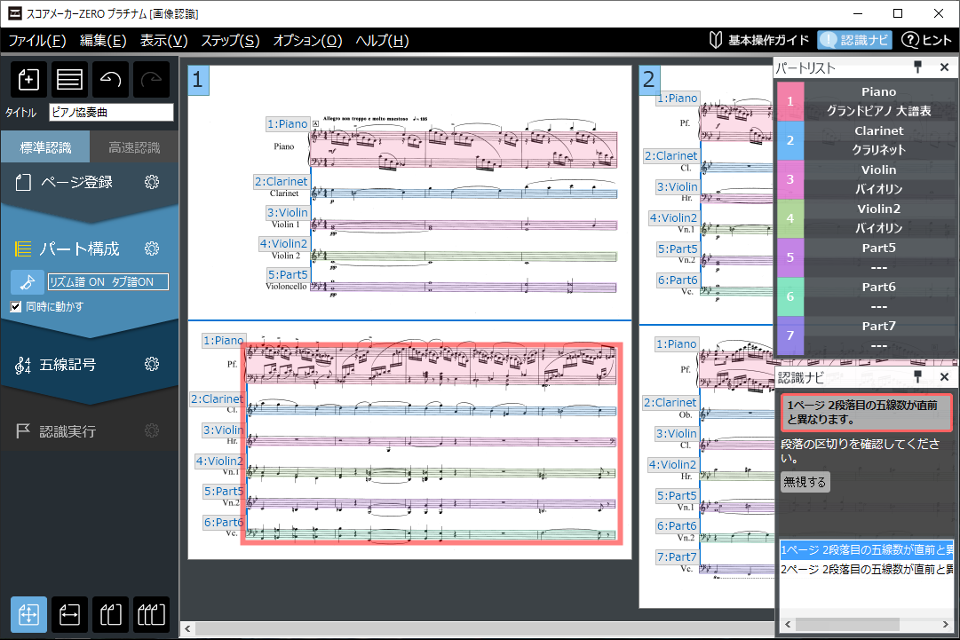Click the タイトル text field
The height and width of the screenshot is (640, 960).
(x=110, y=113)
